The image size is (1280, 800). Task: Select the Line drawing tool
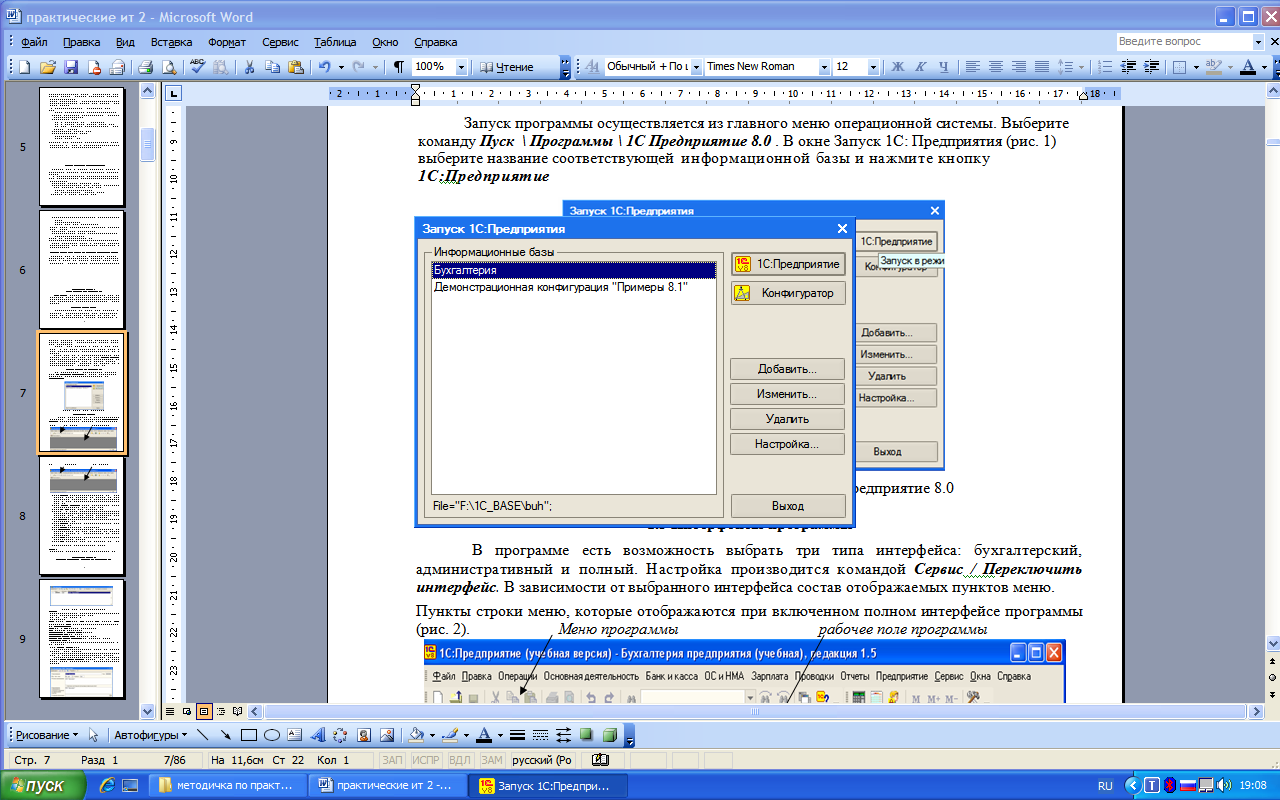tap(203, 735)
